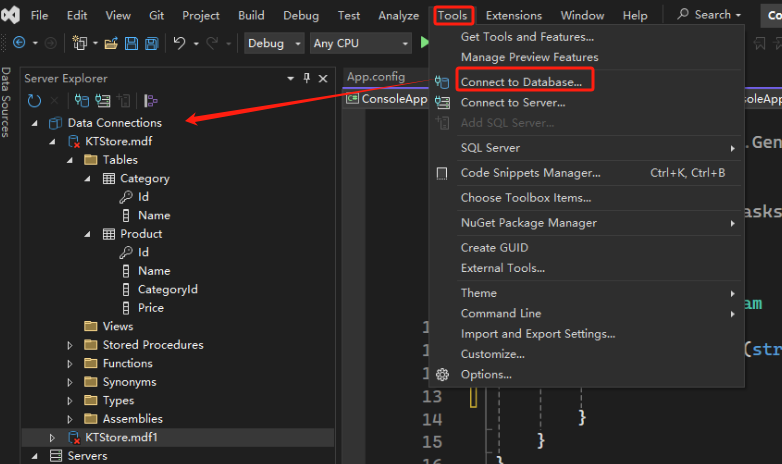Click the Product table icon
Screen dimensions: 782x464
pos(109,234)
